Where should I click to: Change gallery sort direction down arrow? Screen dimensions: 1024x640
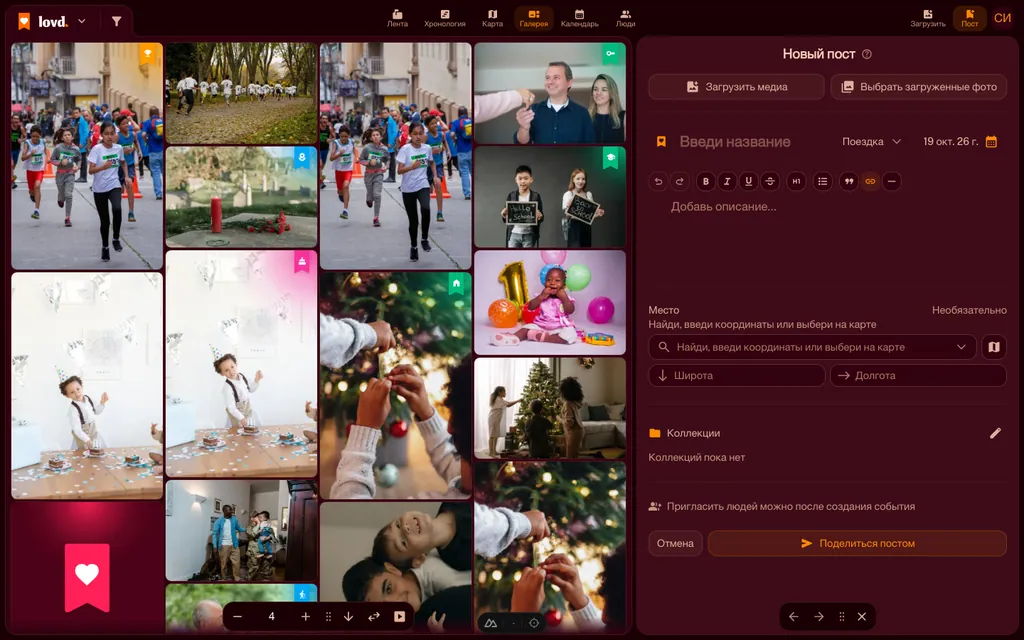tap(349, 616)
